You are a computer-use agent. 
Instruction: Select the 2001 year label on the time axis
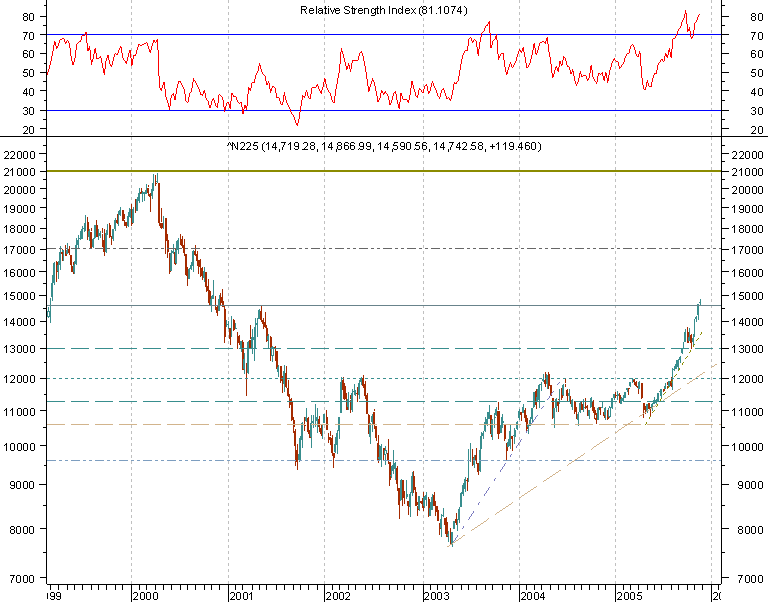(x=242, y=596)
